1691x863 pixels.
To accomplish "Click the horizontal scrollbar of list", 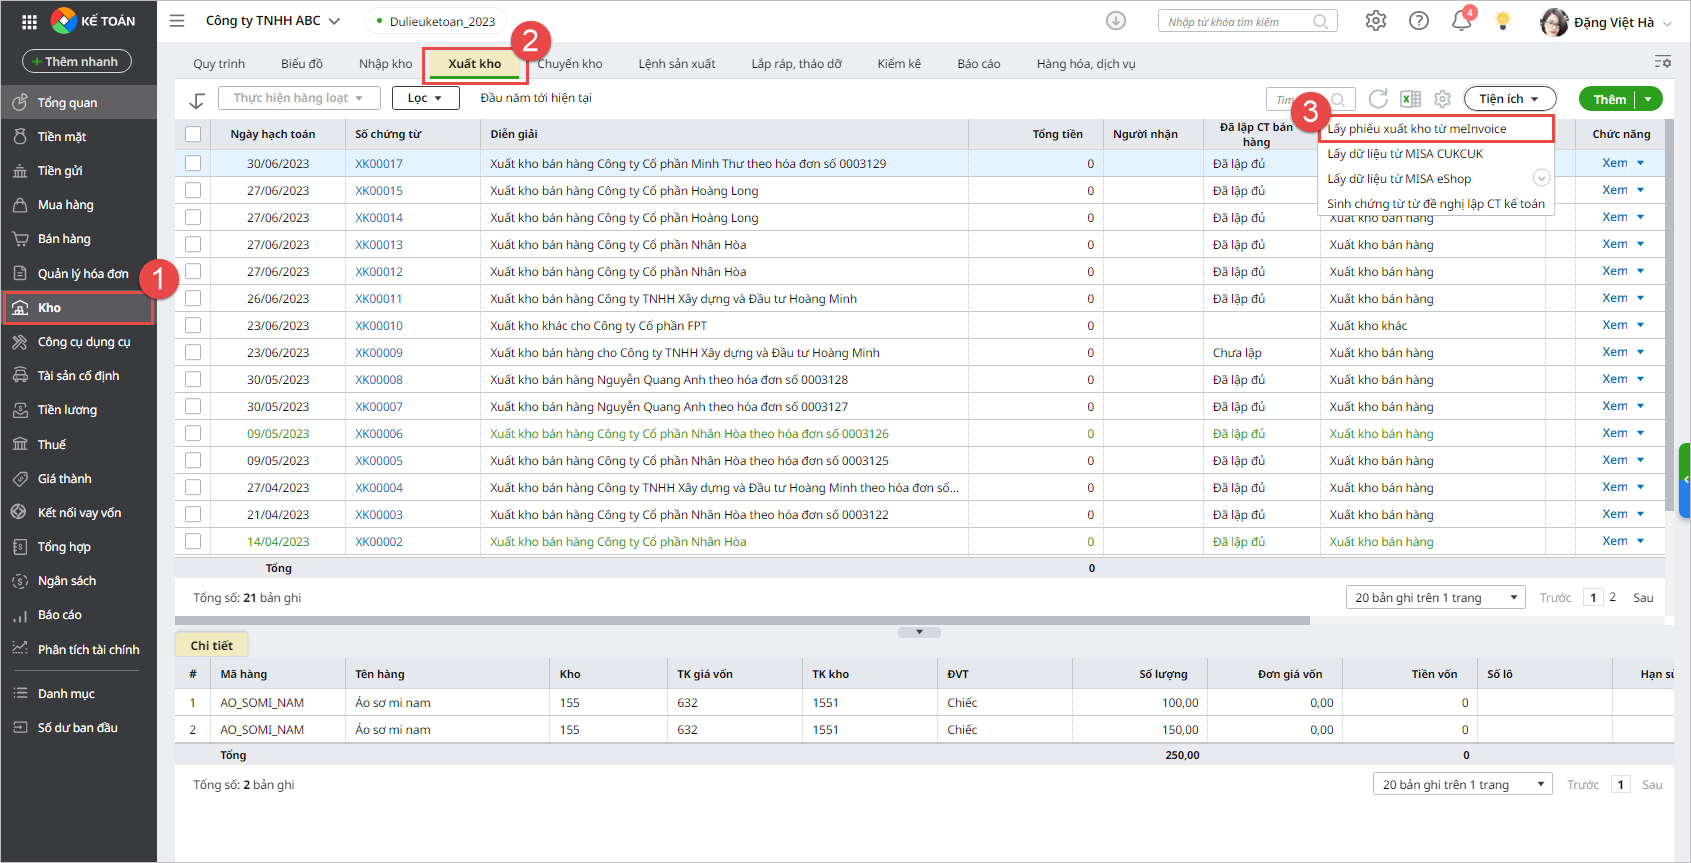I will 742,620.
